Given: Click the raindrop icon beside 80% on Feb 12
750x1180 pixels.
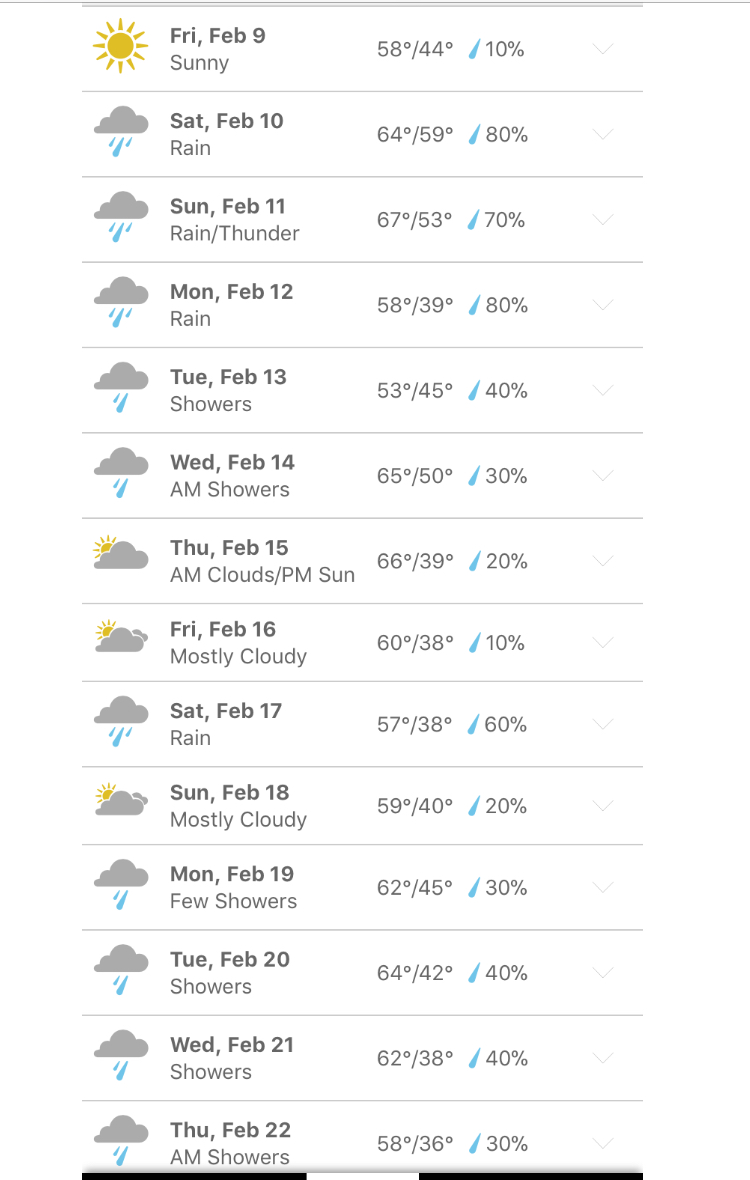Looking at the screenshot, I should (474, 305).
